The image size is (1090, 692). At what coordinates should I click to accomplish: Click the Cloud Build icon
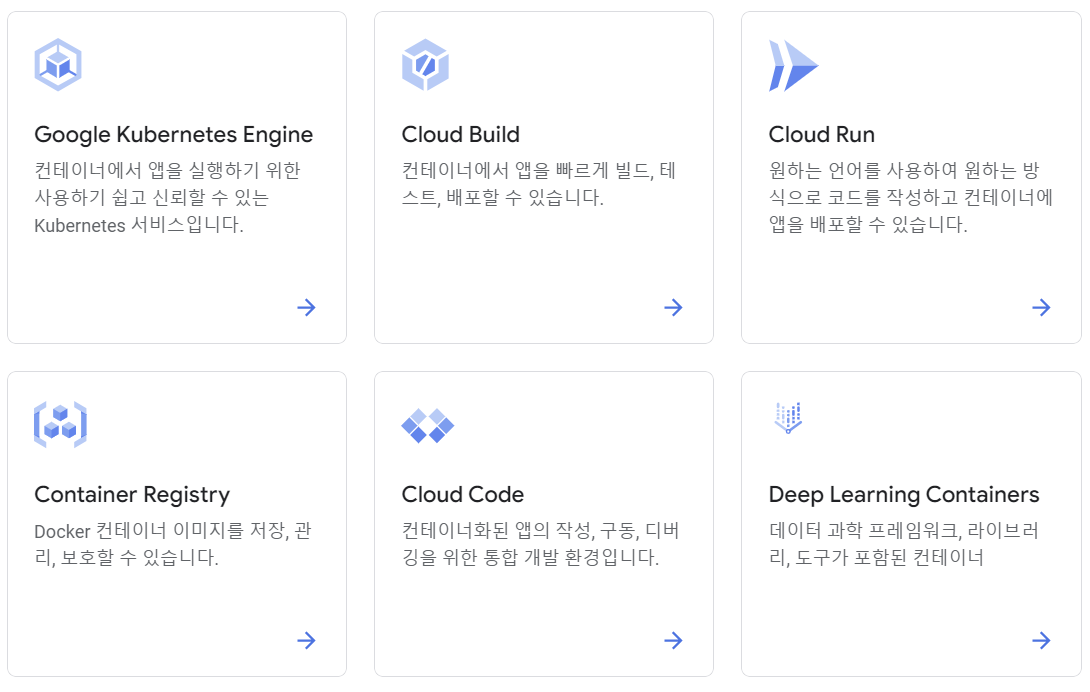[425, 65]
